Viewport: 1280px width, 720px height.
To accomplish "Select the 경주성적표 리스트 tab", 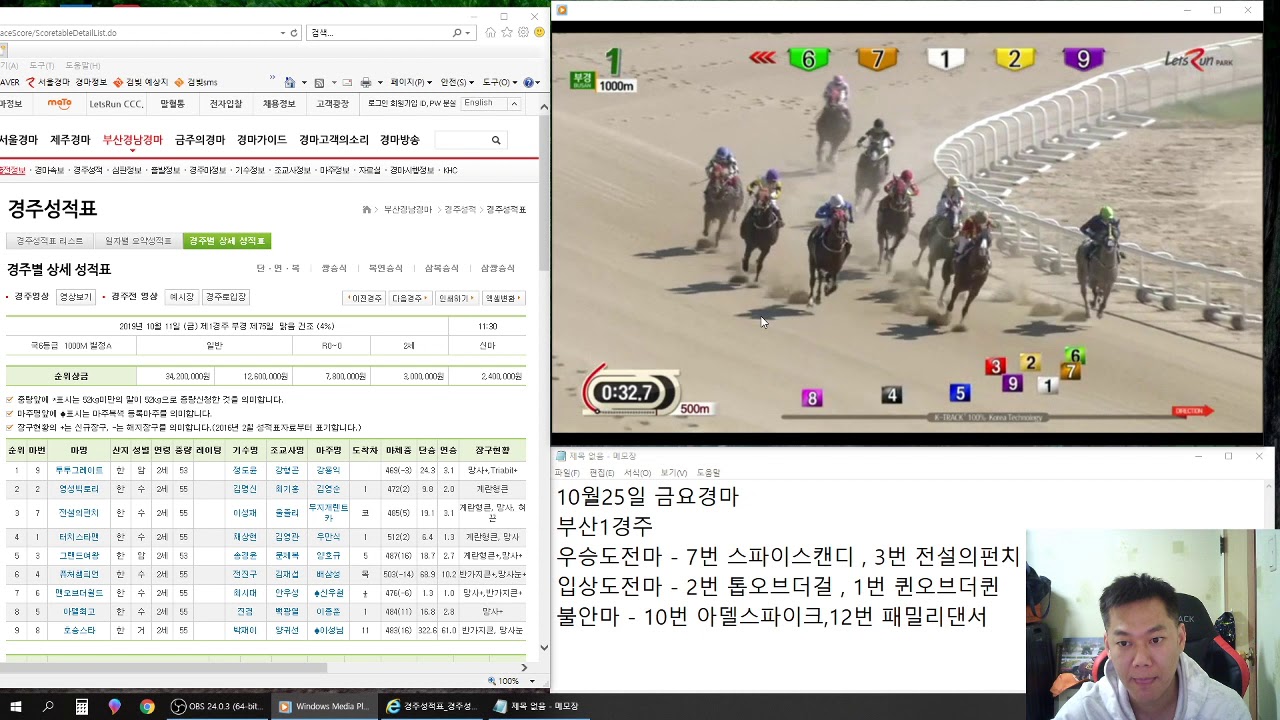I will [x=50, y=241].
